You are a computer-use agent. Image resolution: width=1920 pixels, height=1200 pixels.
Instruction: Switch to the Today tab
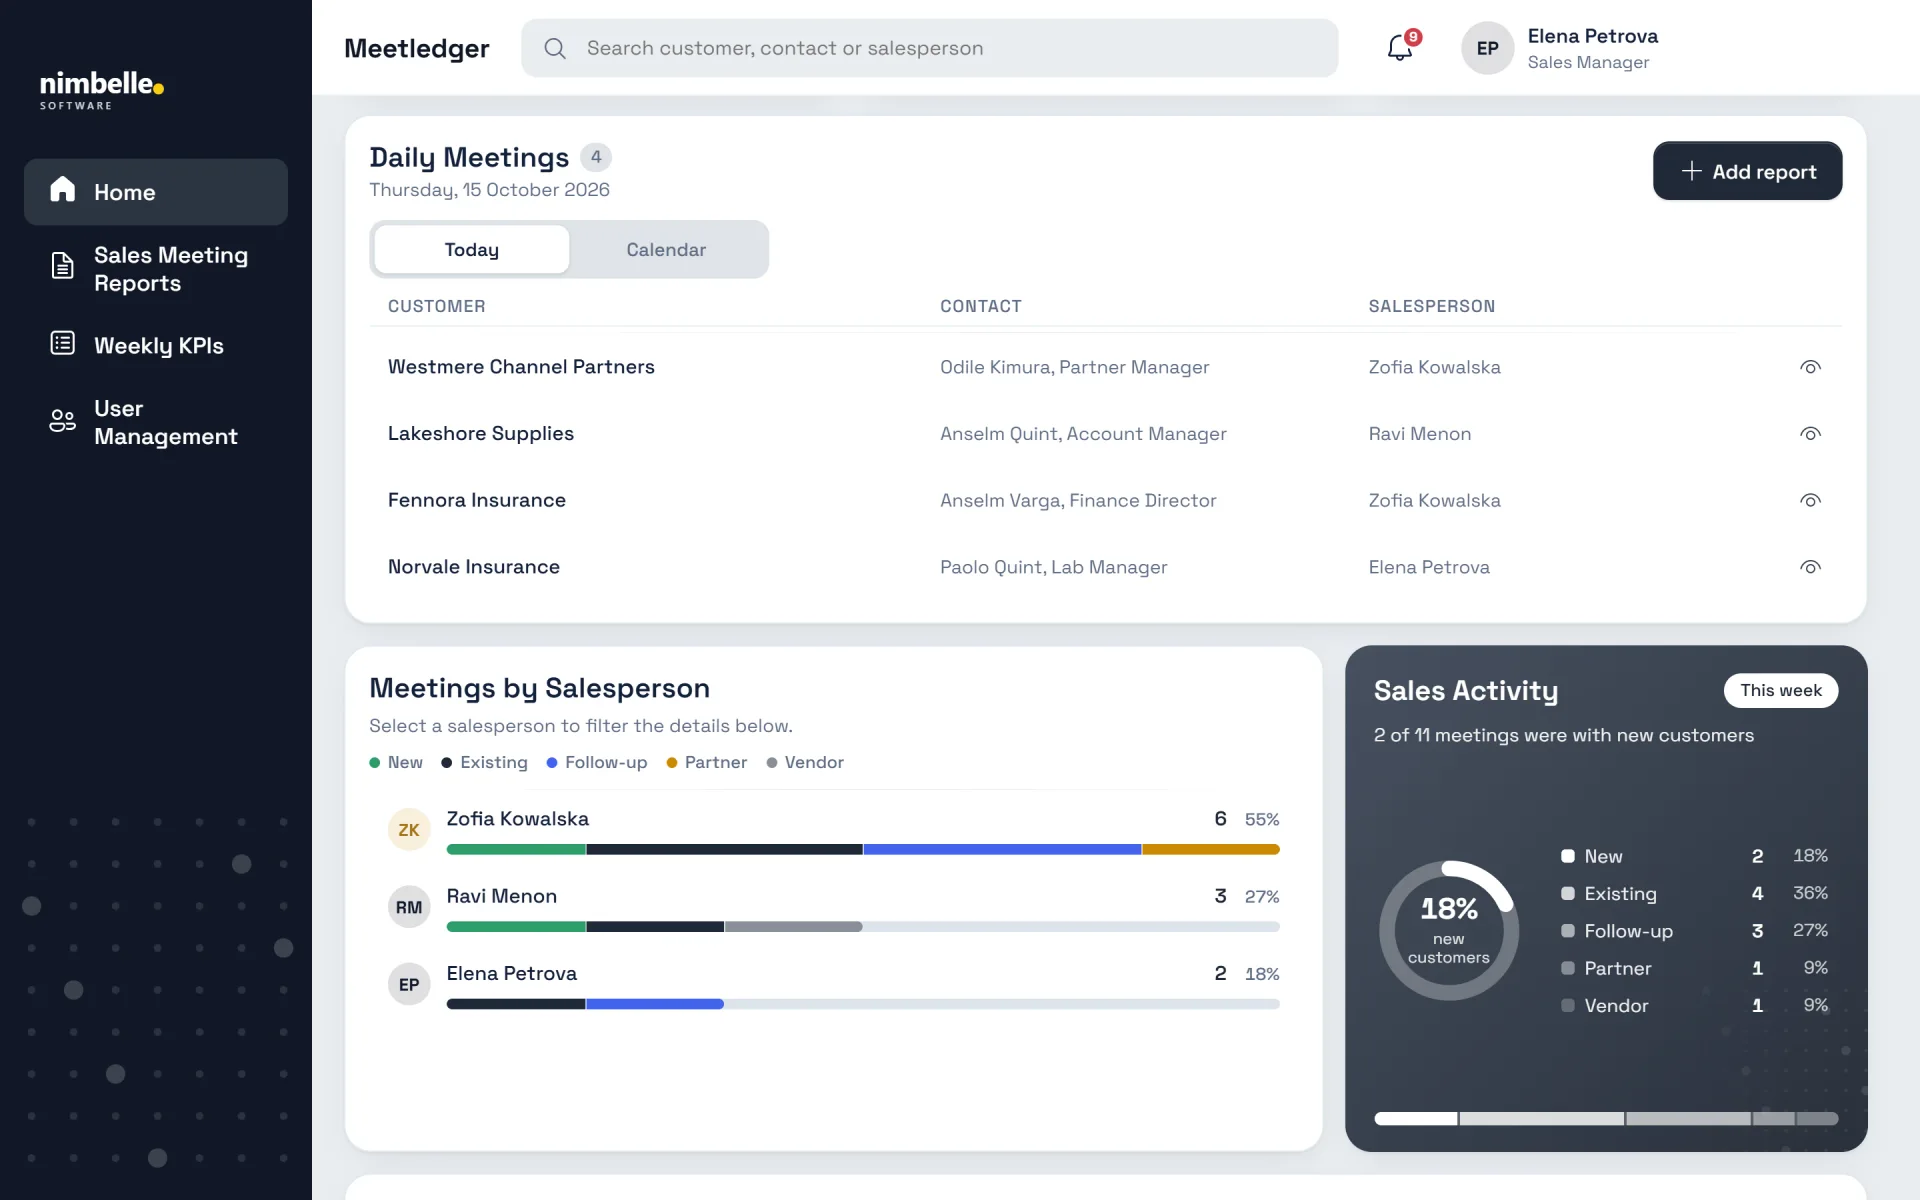pos(472,249)
